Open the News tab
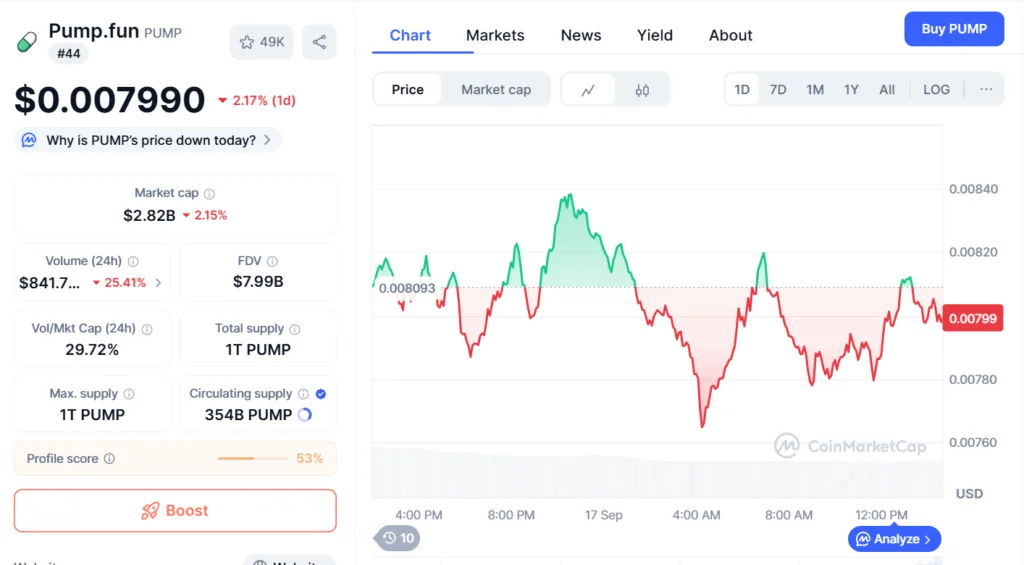The width and height of the screenshot is (1024, 565). click(x=581, y=35)
